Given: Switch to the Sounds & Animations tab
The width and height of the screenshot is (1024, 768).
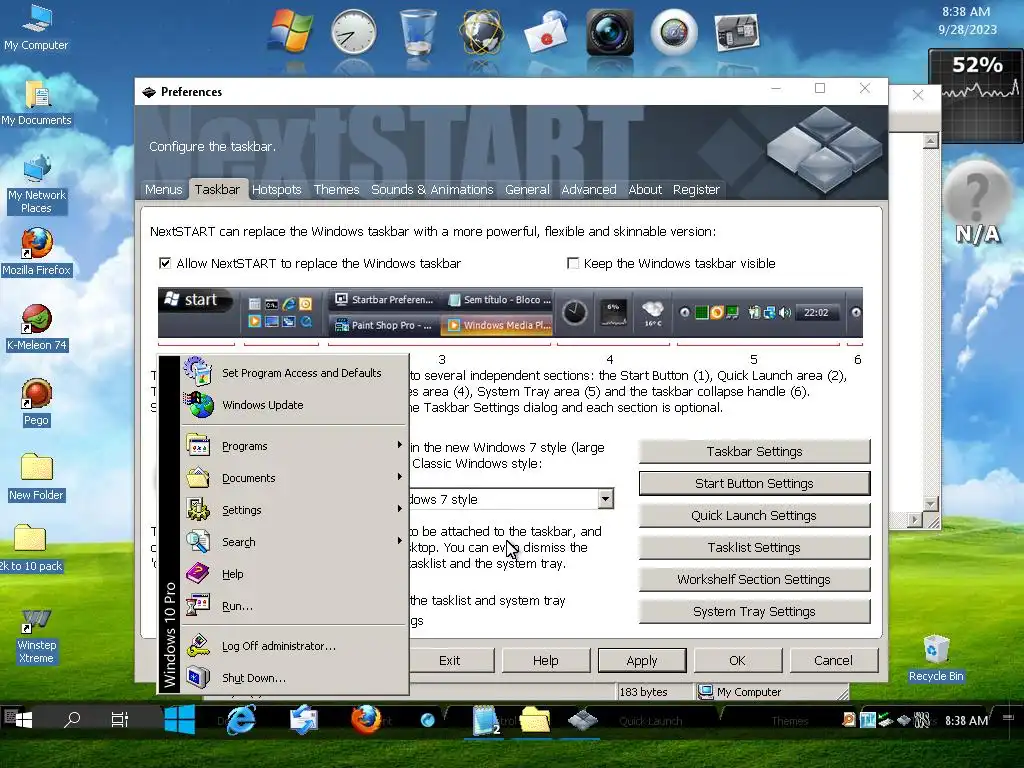Looking at the screenshot, I should (432, 189).
